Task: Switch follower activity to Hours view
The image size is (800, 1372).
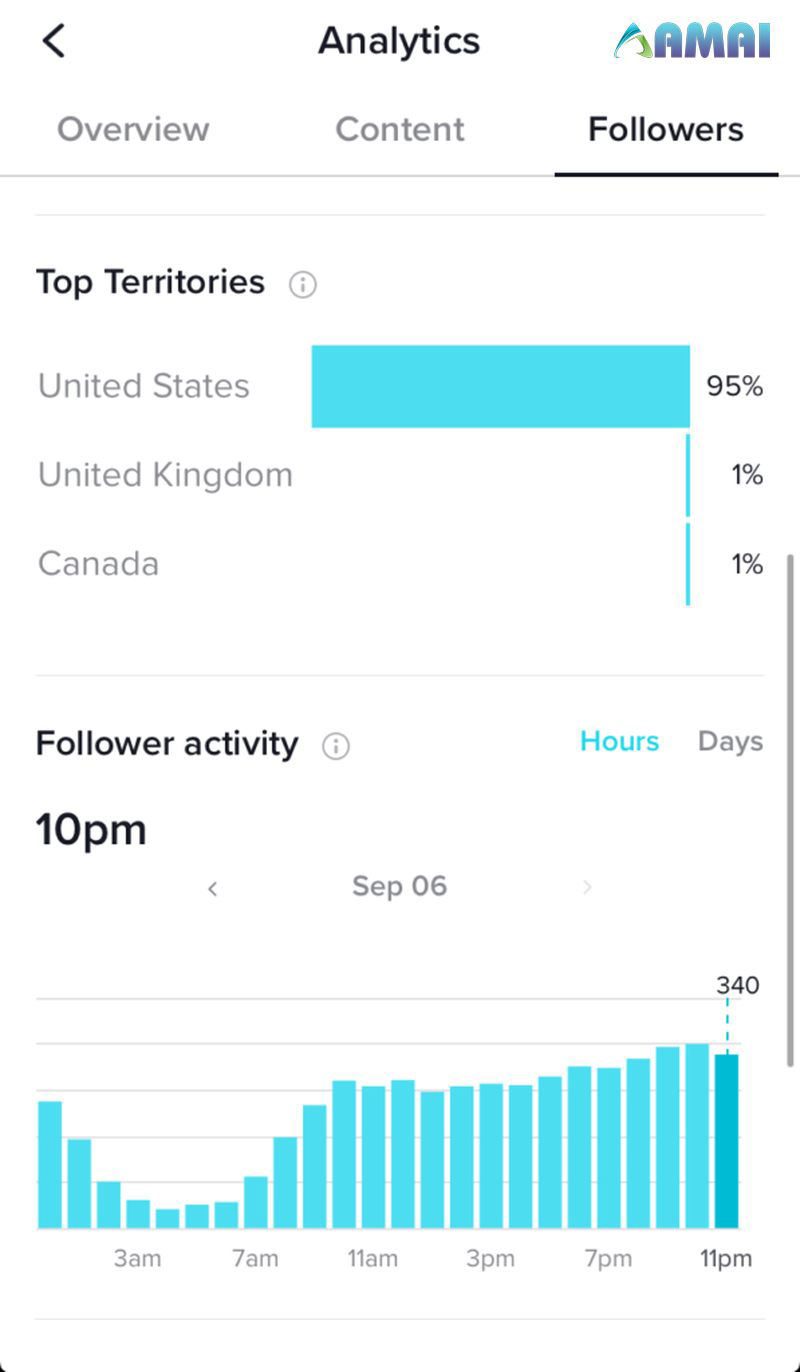Action: (620, 742)
